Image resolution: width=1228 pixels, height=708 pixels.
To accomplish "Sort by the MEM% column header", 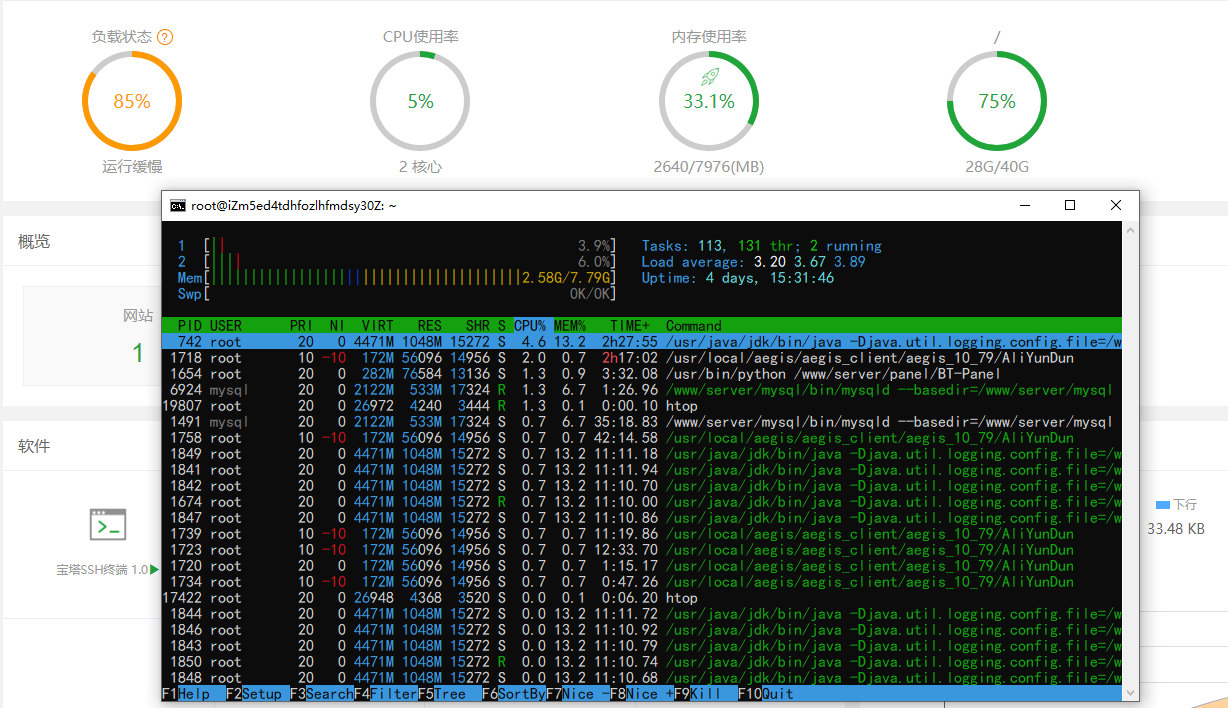I will tap(568, 326).
